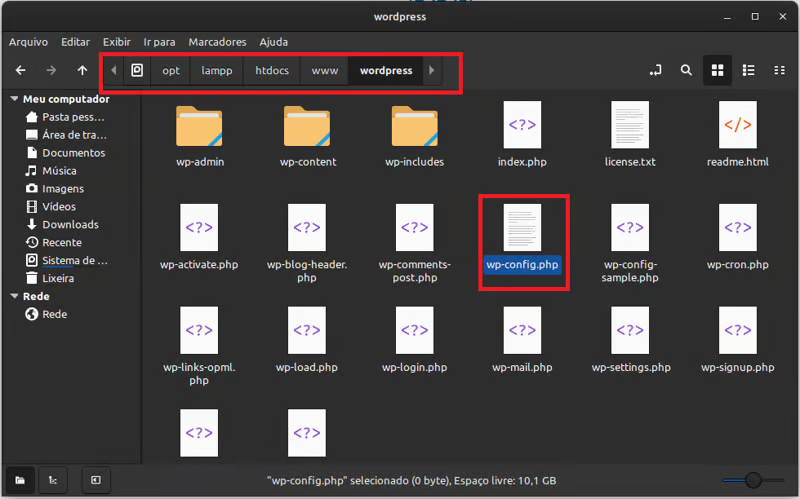Jump to the htdocs path segment
The width and height of the screenshot is (800, 499).
(272, 70)
